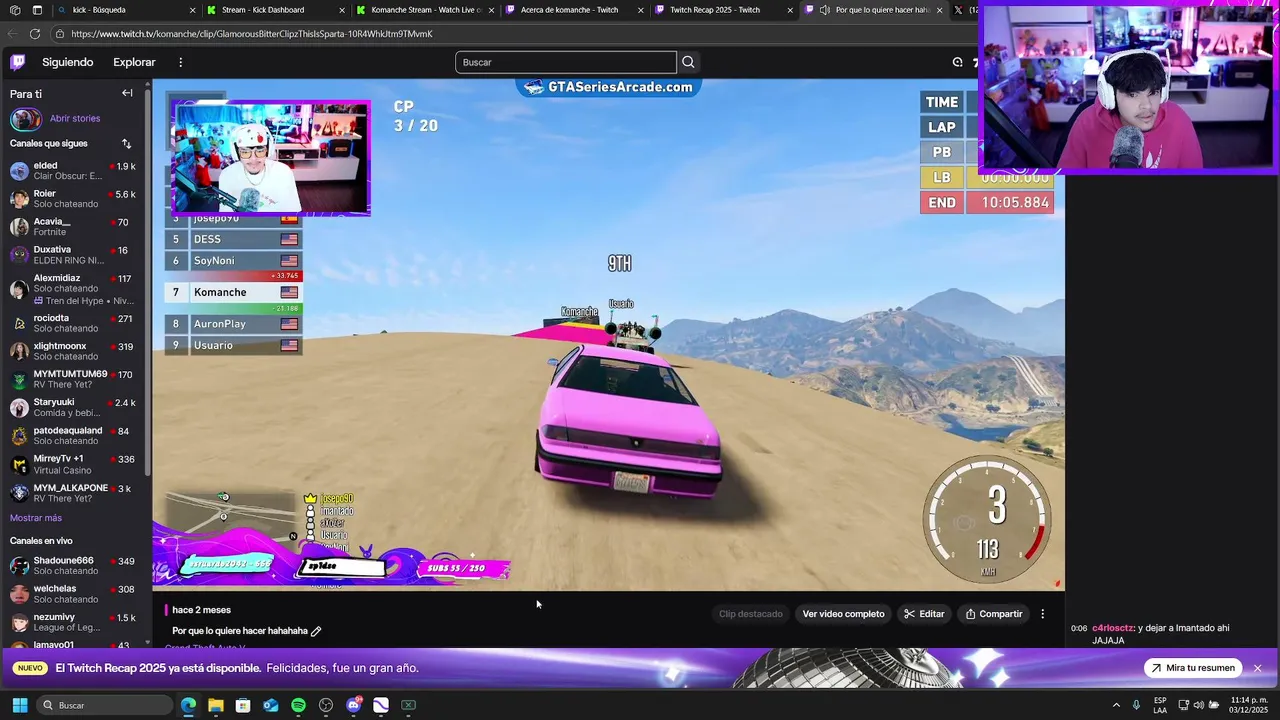Collapse the Para ti sidebar
This screenshot has width=1280, height=720.
[x=127, y=93]
